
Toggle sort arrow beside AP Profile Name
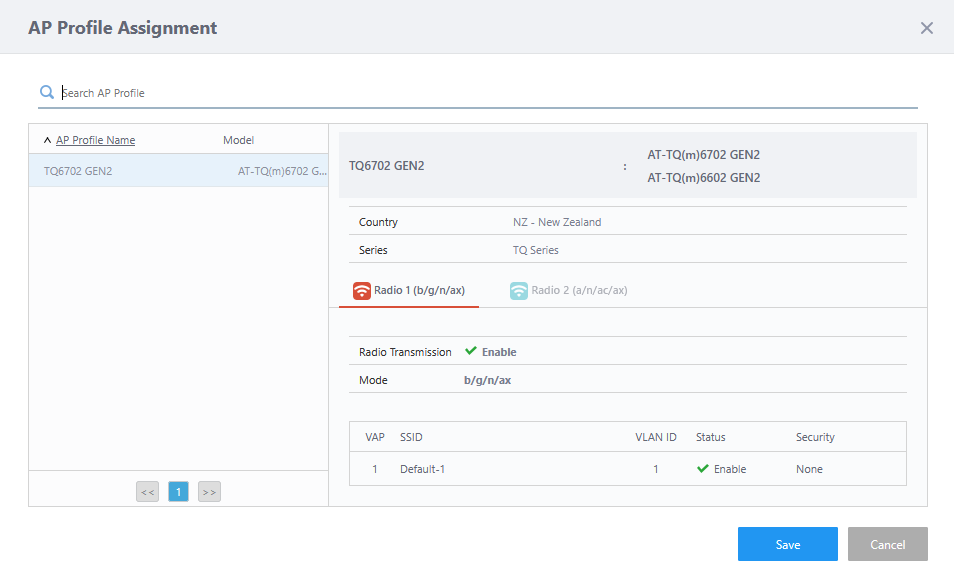pos(47,140)
